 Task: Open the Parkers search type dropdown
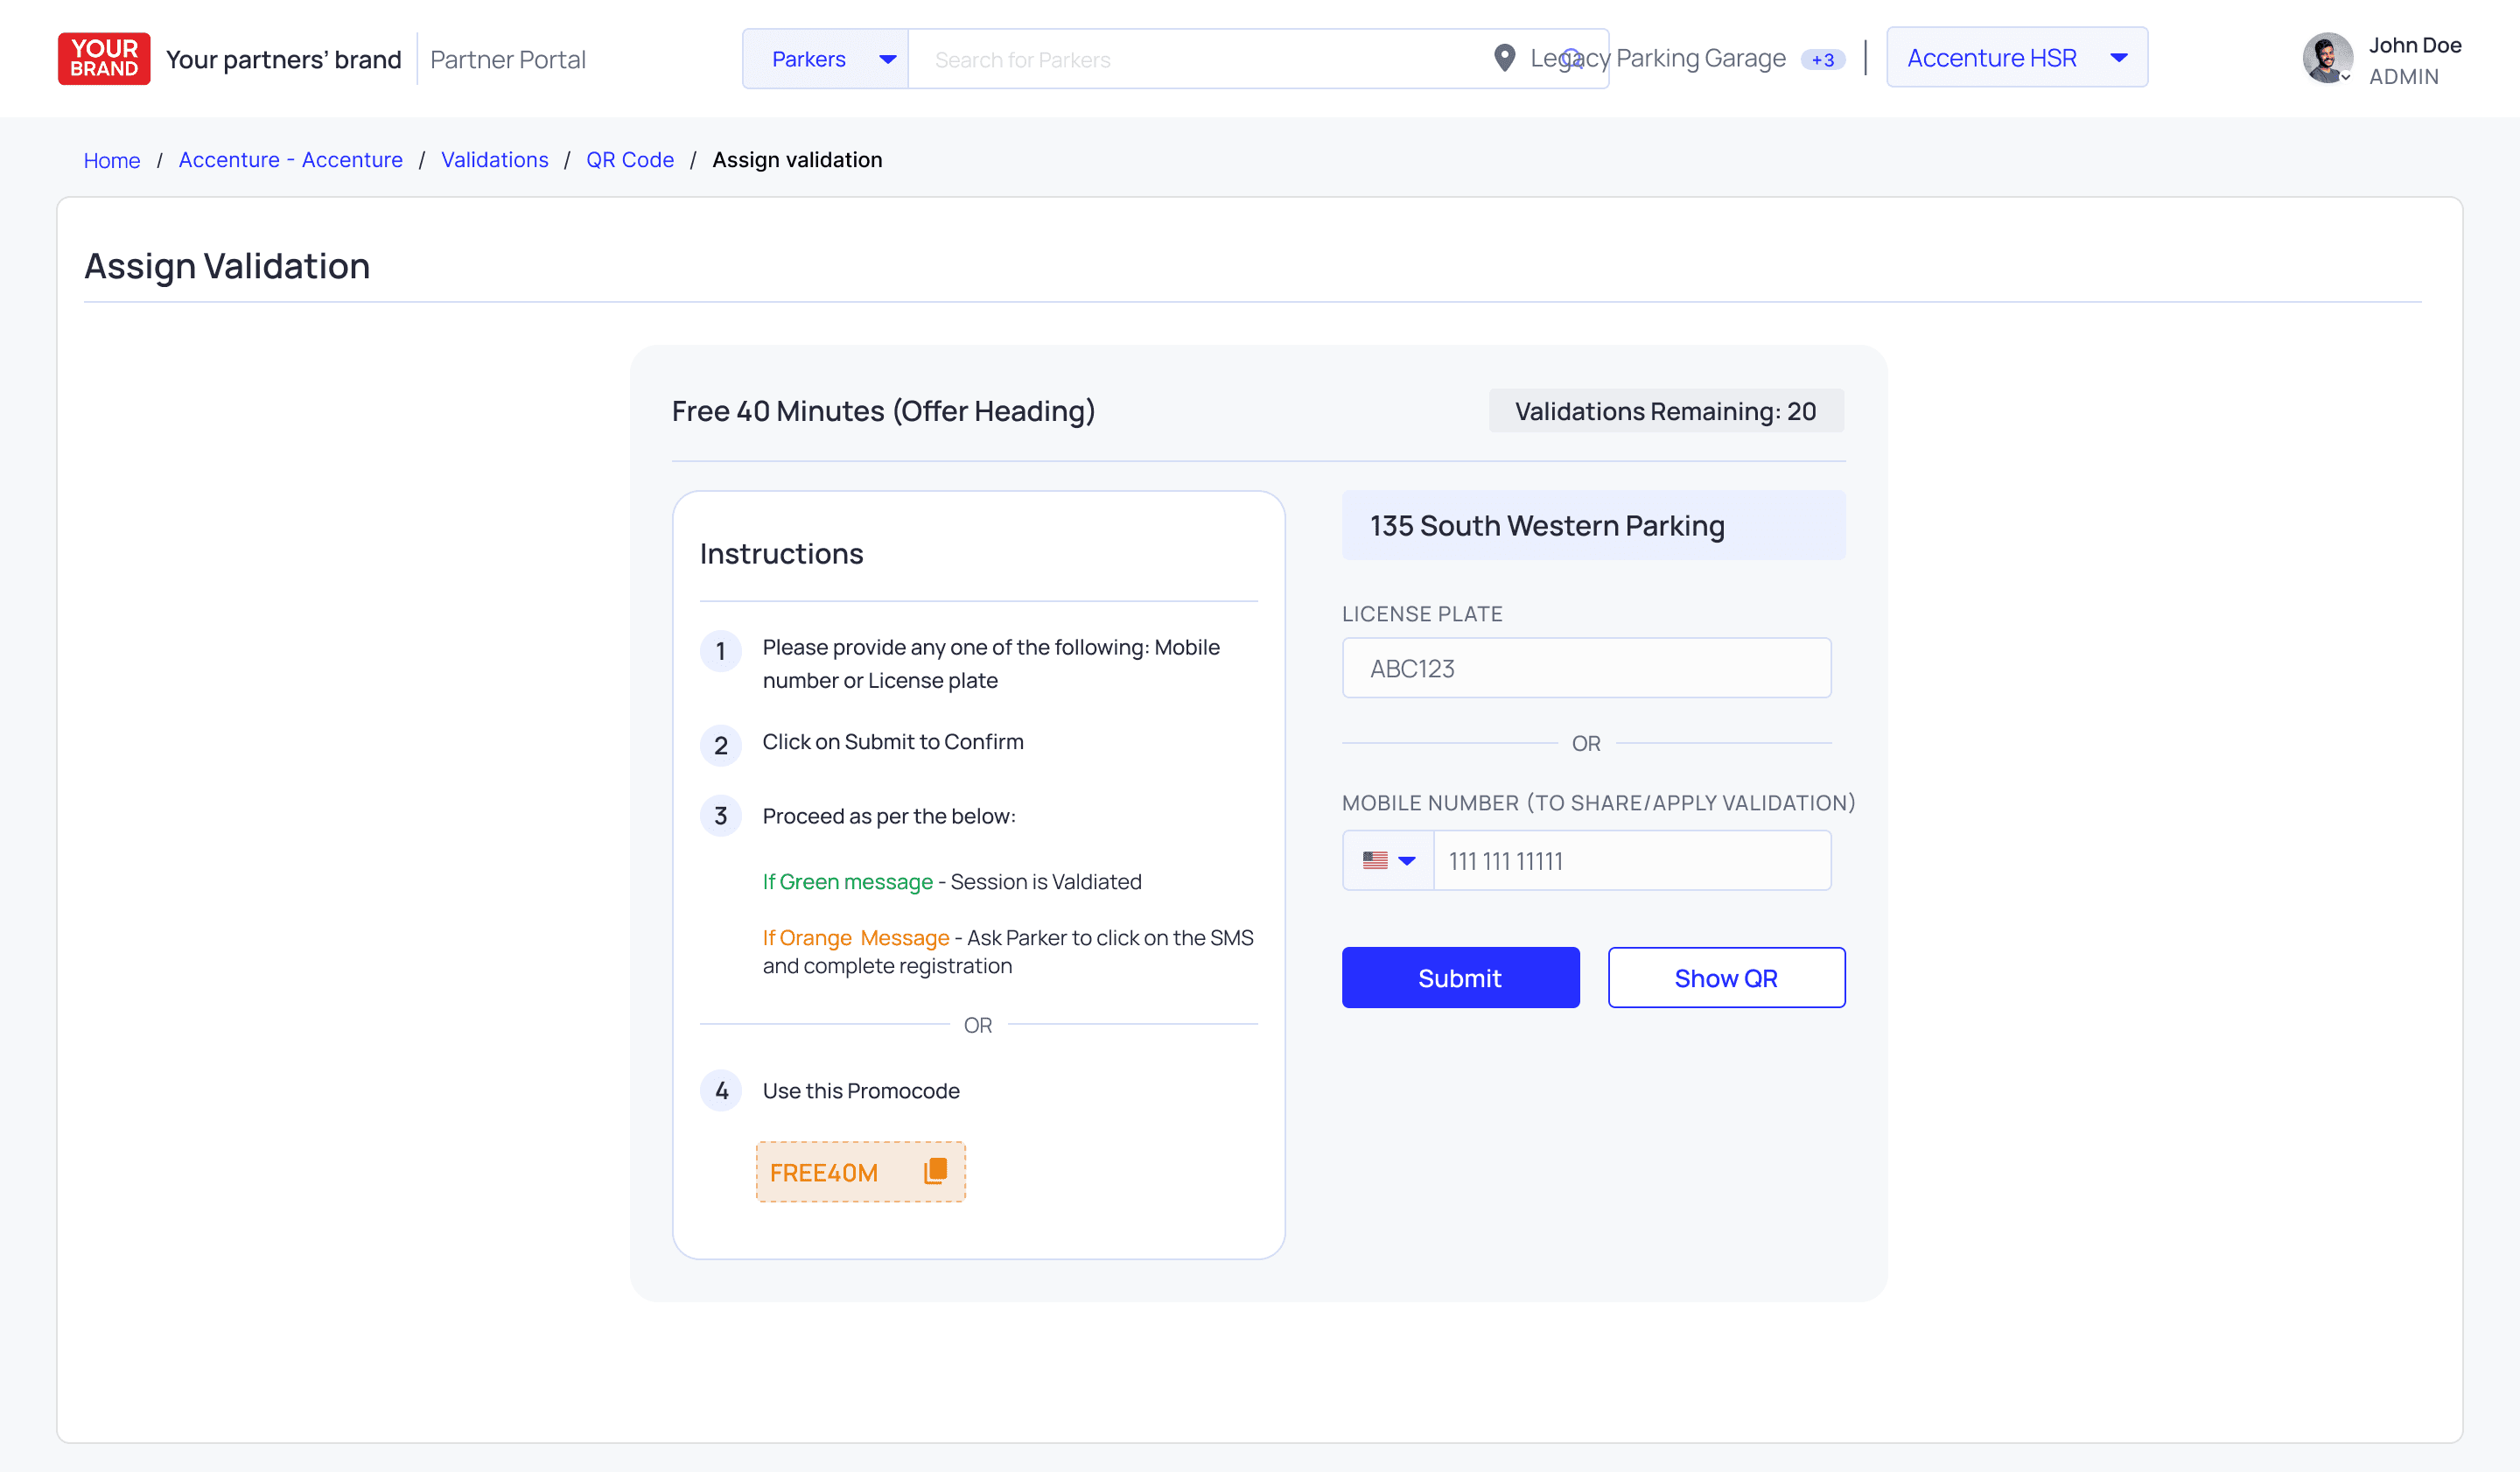pyautogui.click(x=826, y=59)
